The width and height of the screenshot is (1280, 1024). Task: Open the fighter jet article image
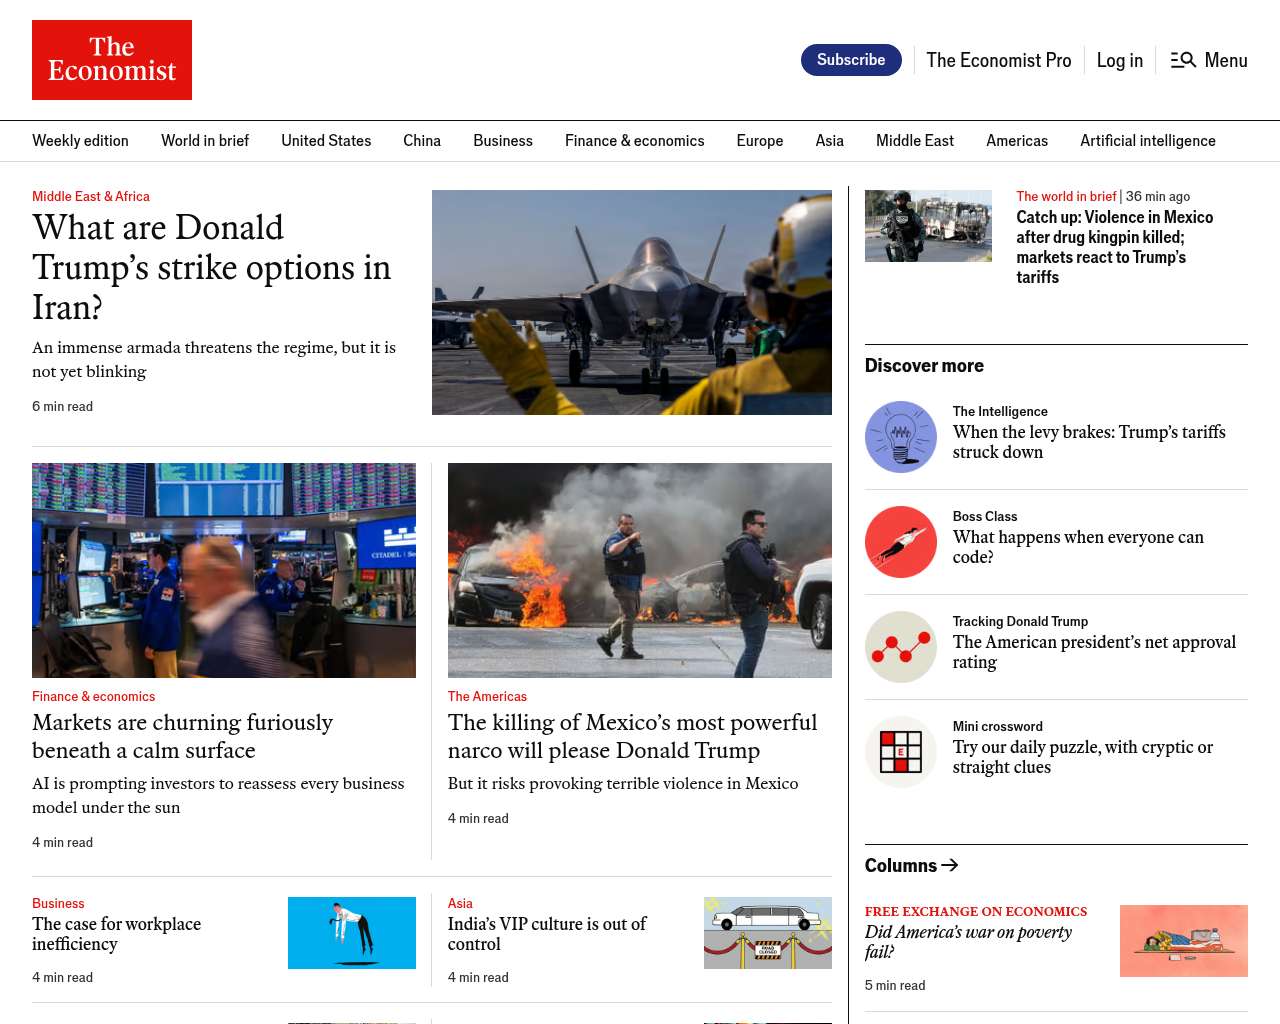click(x=631, y=302)
